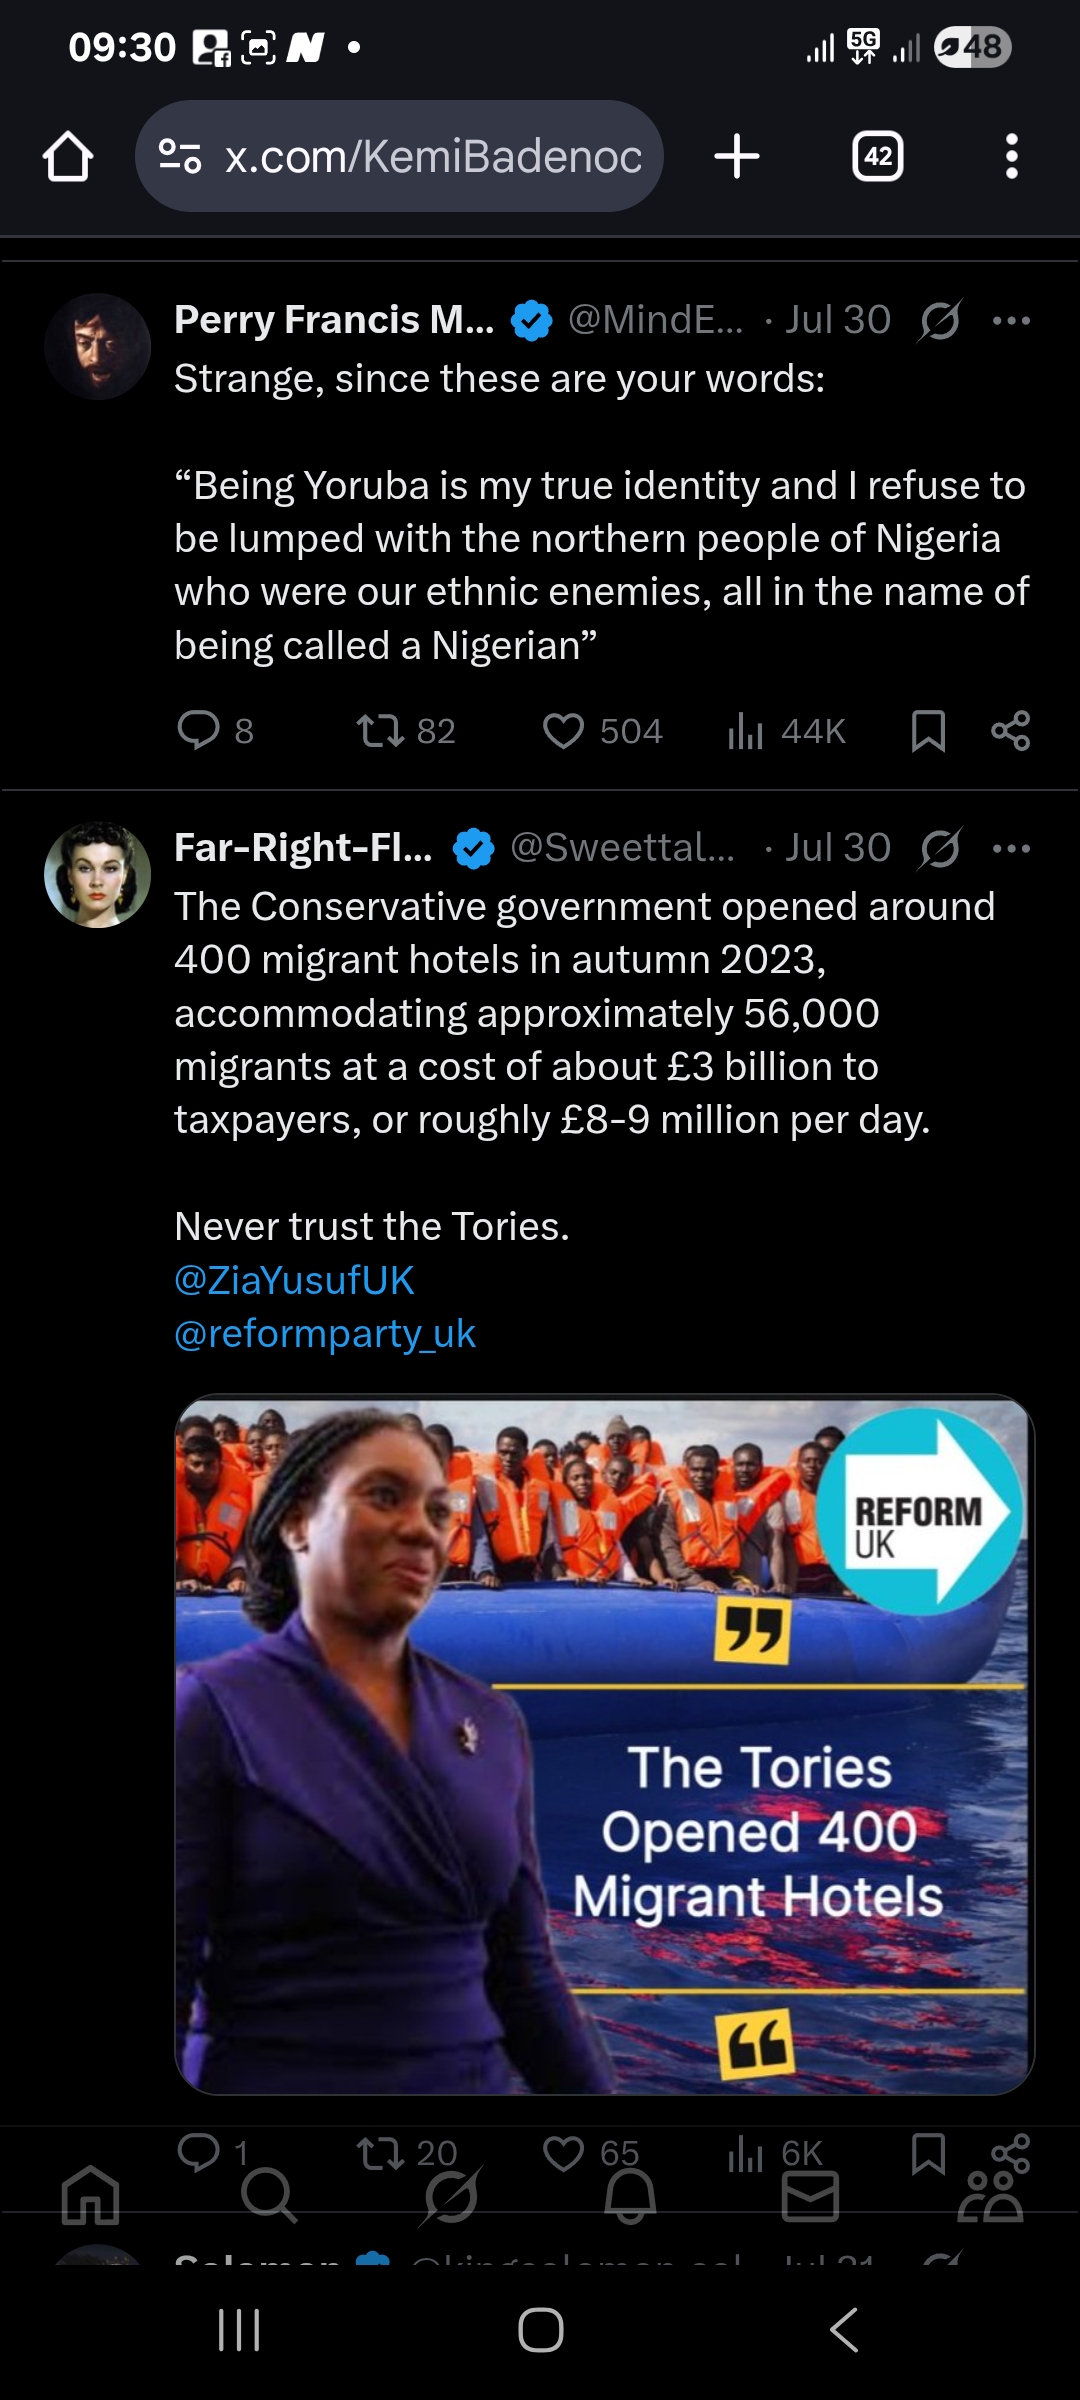Repost the Perry Francis post
The image size is (1080, 2400).
[381, 731]
